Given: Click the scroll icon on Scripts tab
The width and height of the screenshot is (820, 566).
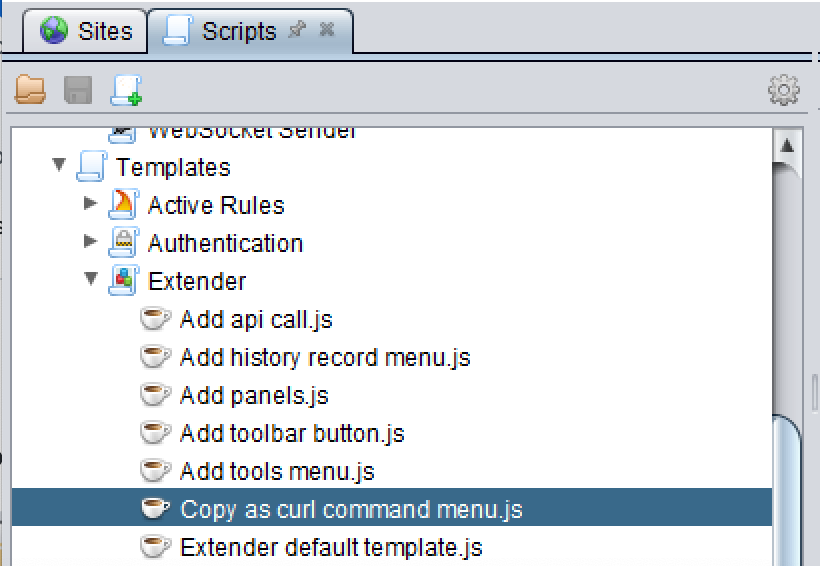Looking at the screenshot, I should [x=177, y=30].
